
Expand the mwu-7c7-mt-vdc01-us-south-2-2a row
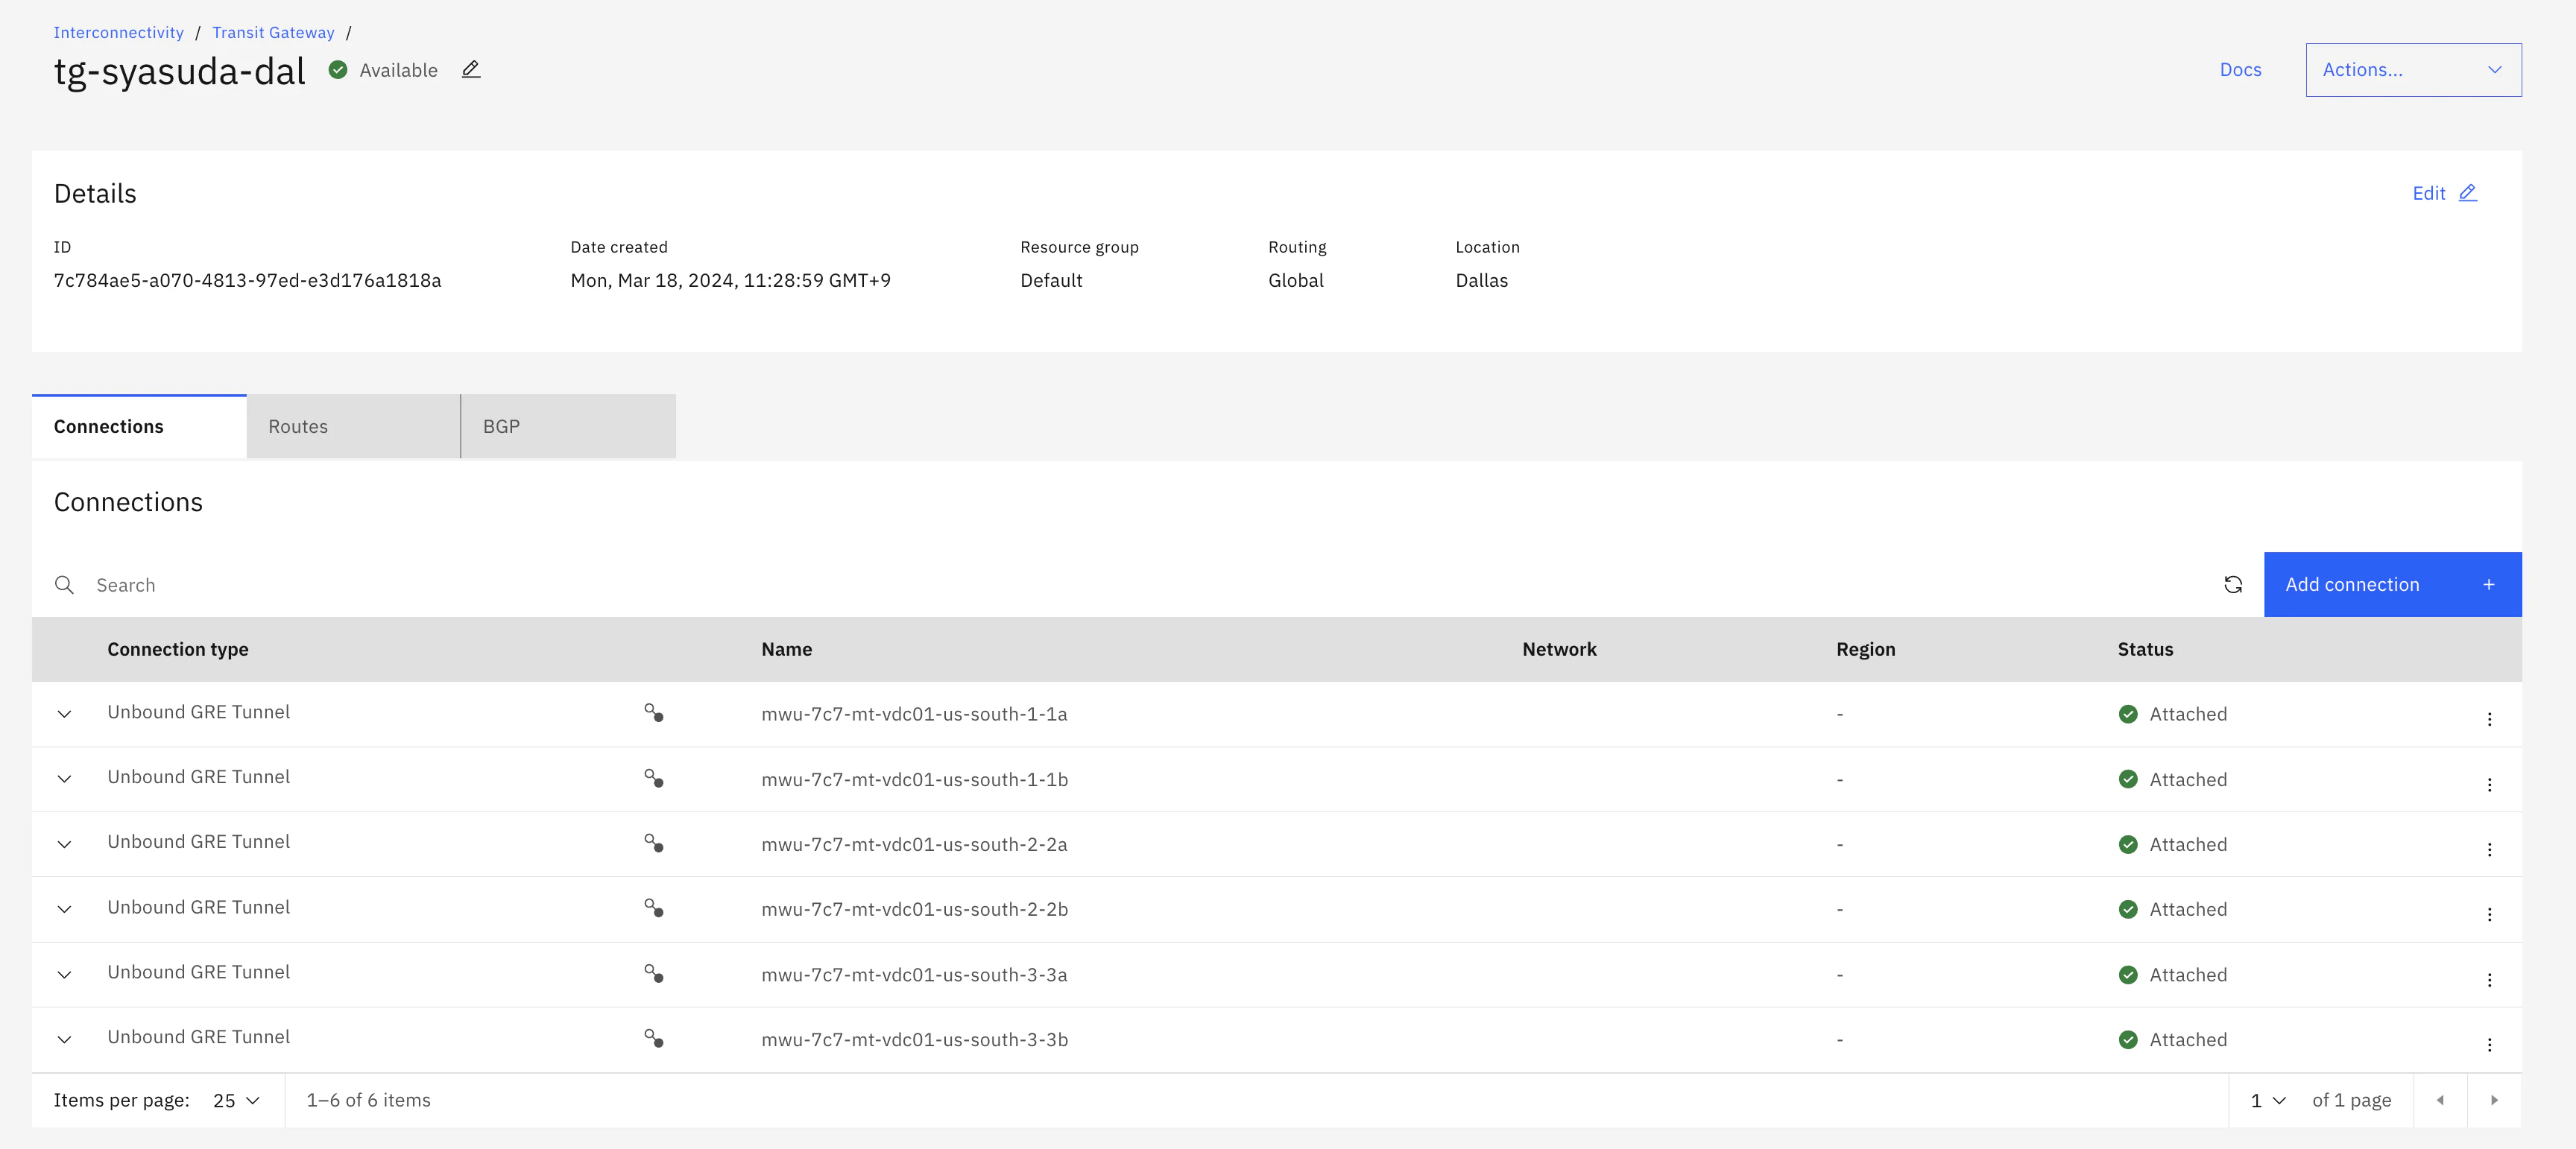[64, 844]
